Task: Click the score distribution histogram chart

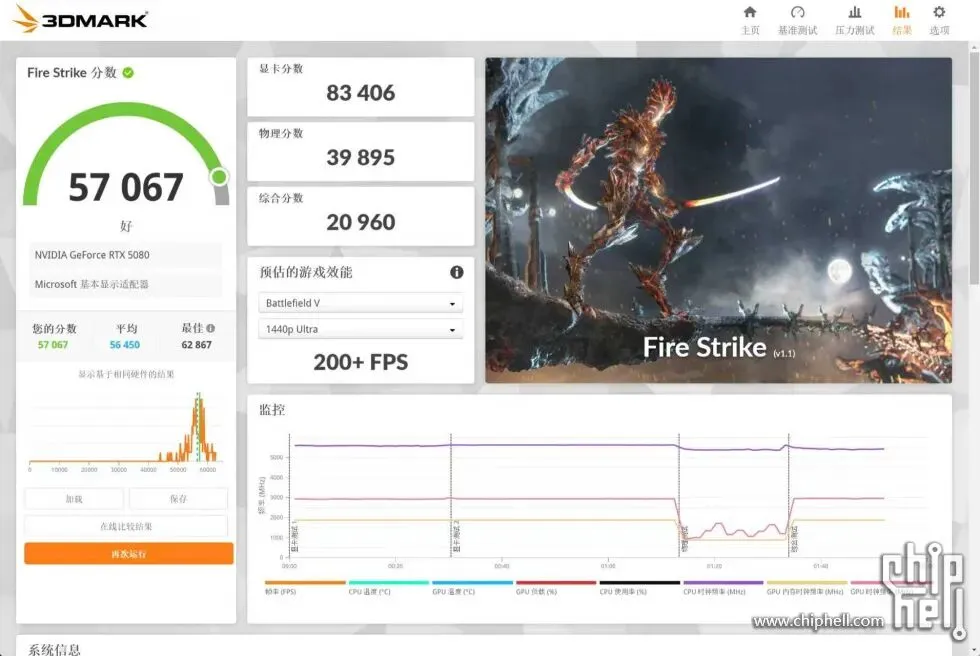Action: click(124, 431)
